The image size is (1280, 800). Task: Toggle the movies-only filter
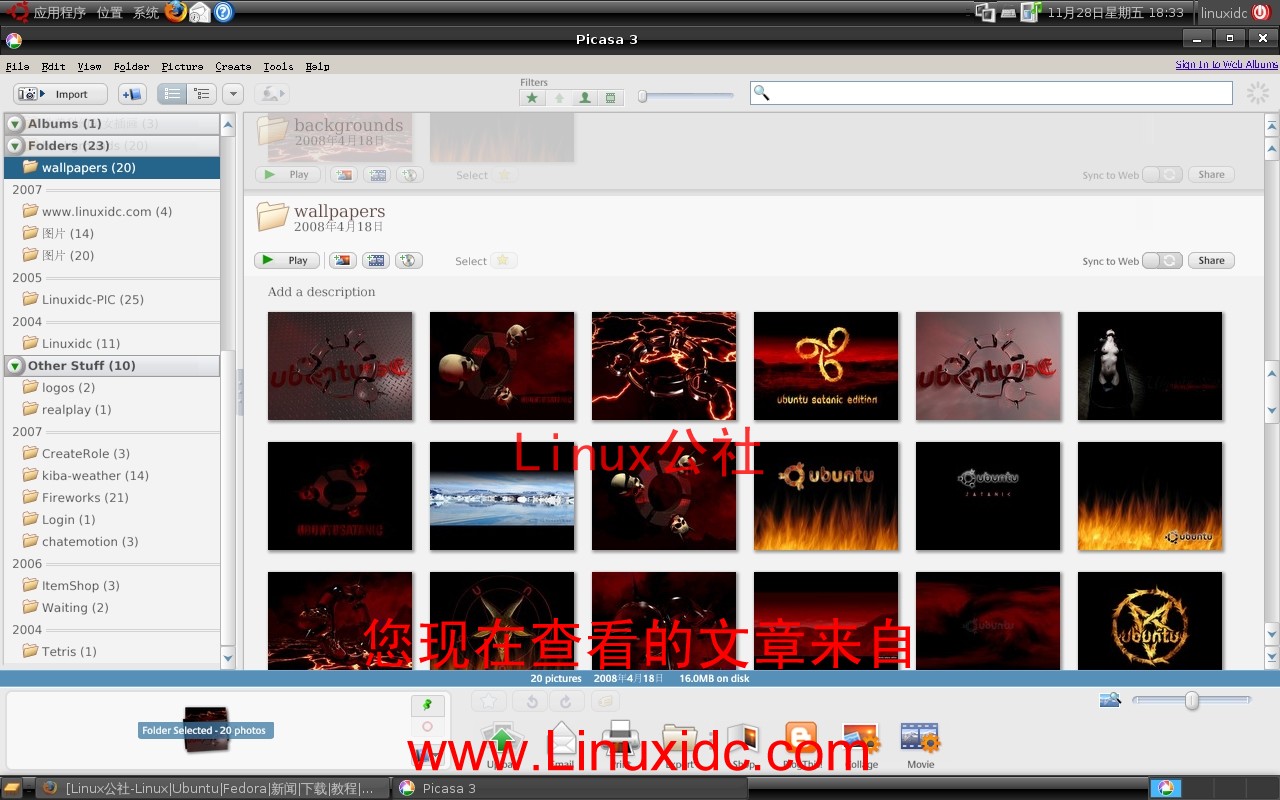(609, 97)
